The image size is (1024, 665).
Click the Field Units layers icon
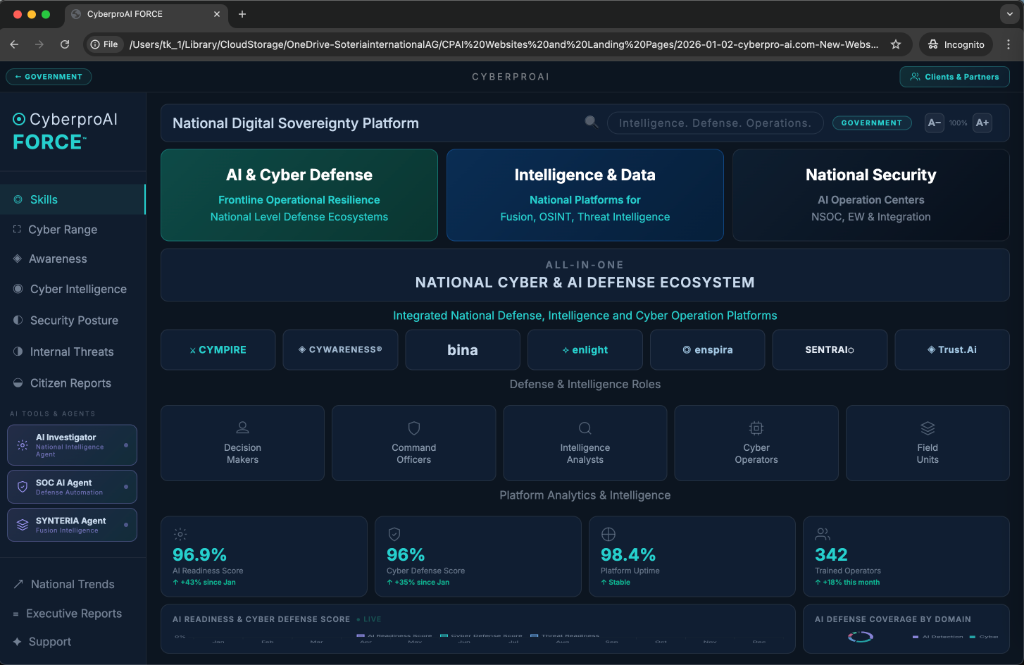[927, 428]
